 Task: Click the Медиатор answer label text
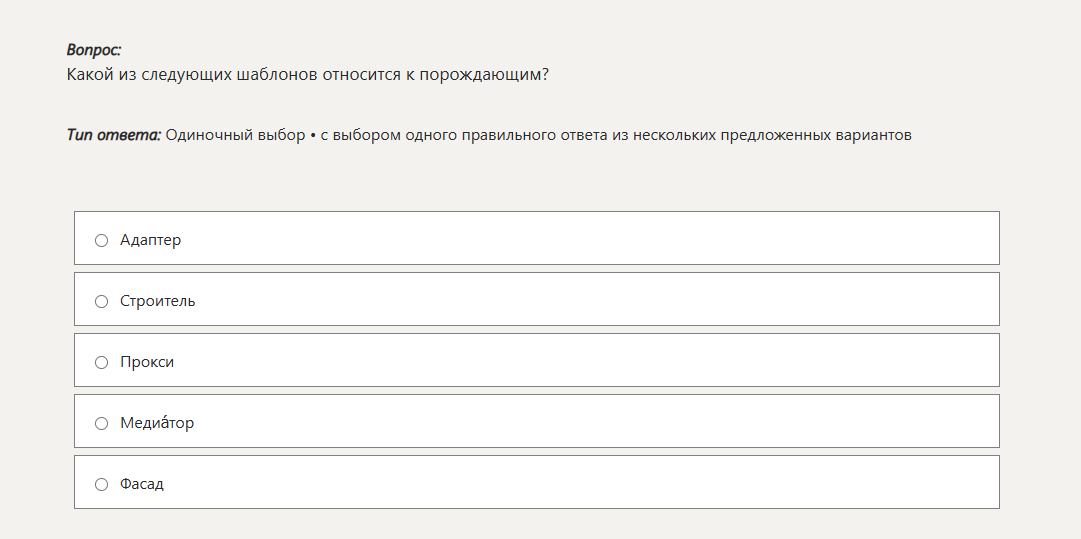[x=157, y=423]
